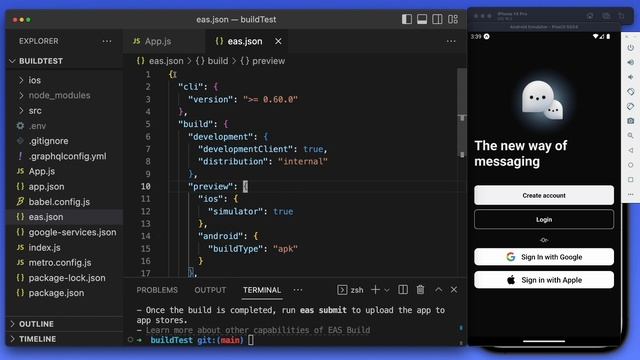Switch to OUTPUT panel tab

210,290
